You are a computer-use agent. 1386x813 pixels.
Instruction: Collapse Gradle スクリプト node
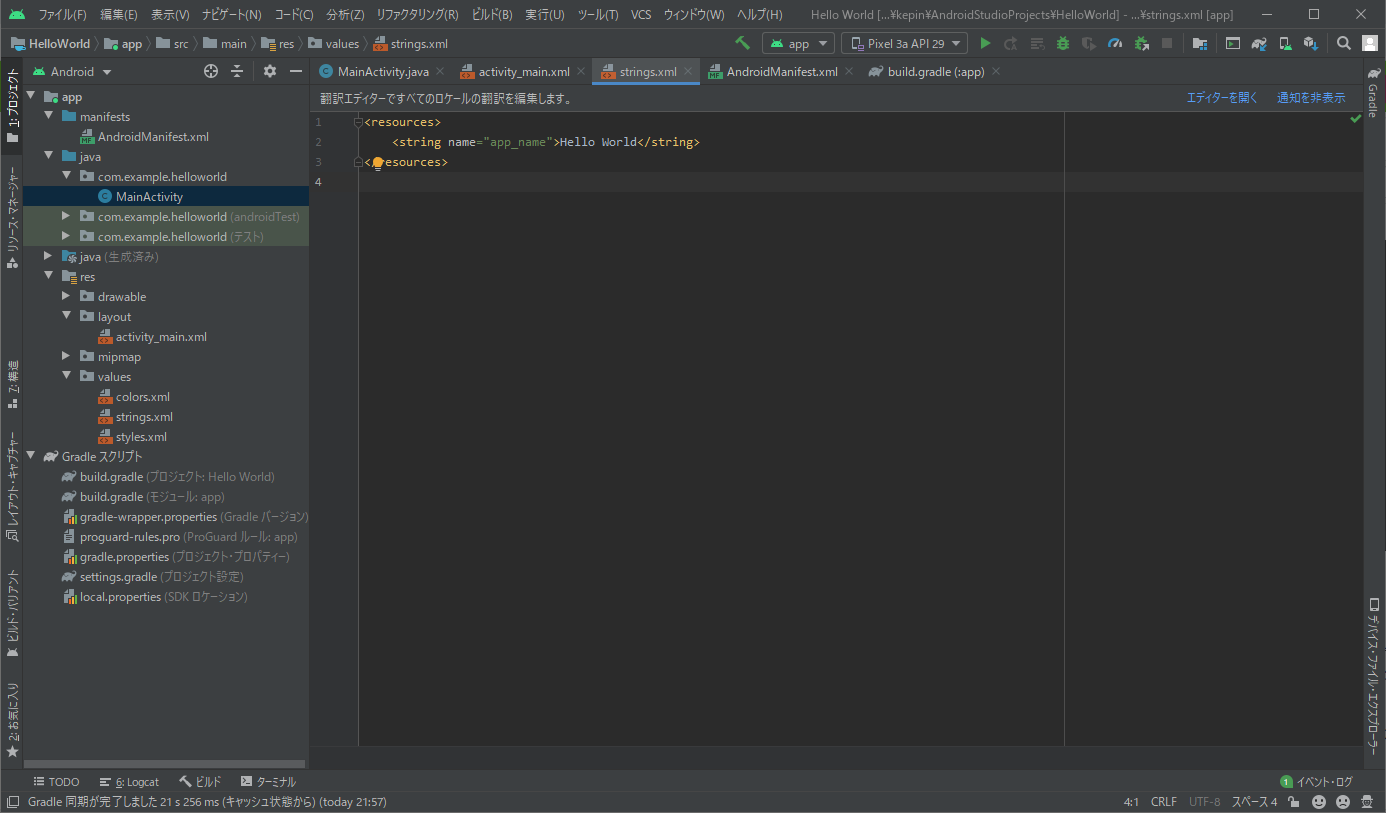point(30,457)
